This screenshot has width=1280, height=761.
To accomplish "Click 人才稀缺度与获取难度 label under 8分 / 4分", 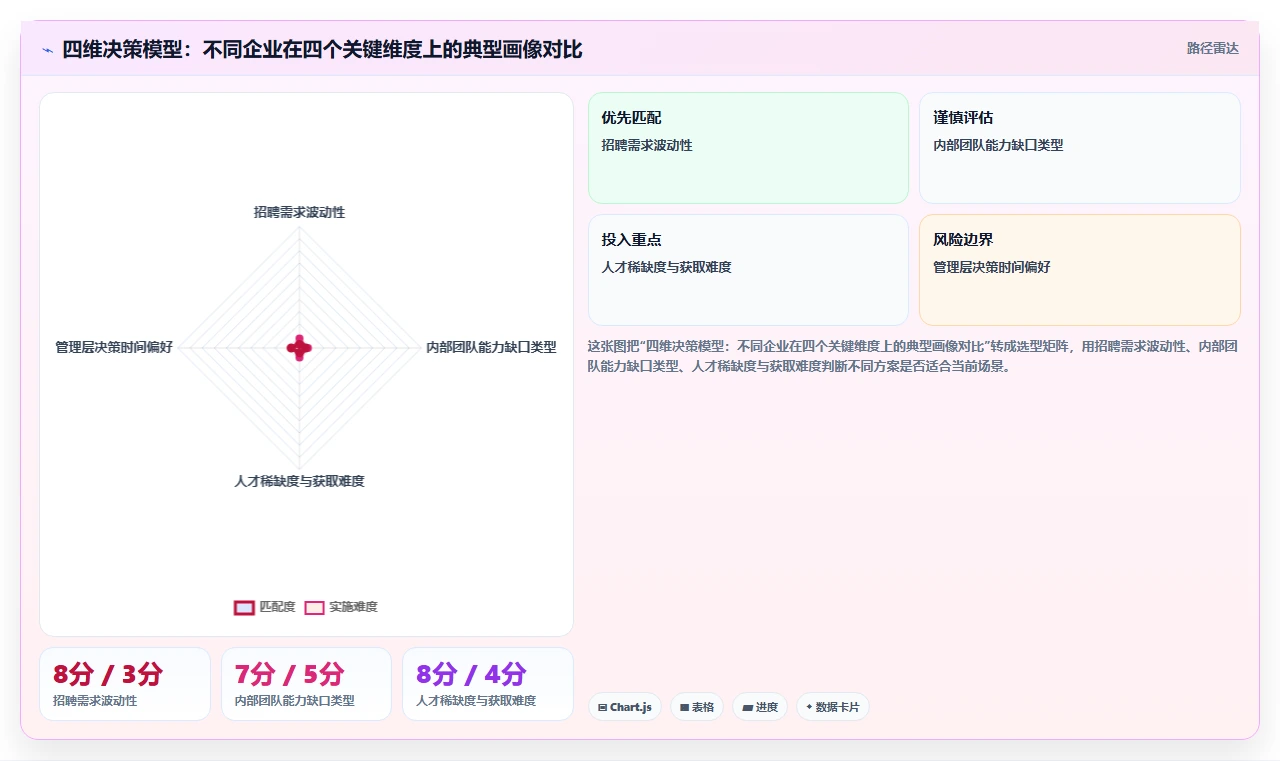I will point(476,700).
